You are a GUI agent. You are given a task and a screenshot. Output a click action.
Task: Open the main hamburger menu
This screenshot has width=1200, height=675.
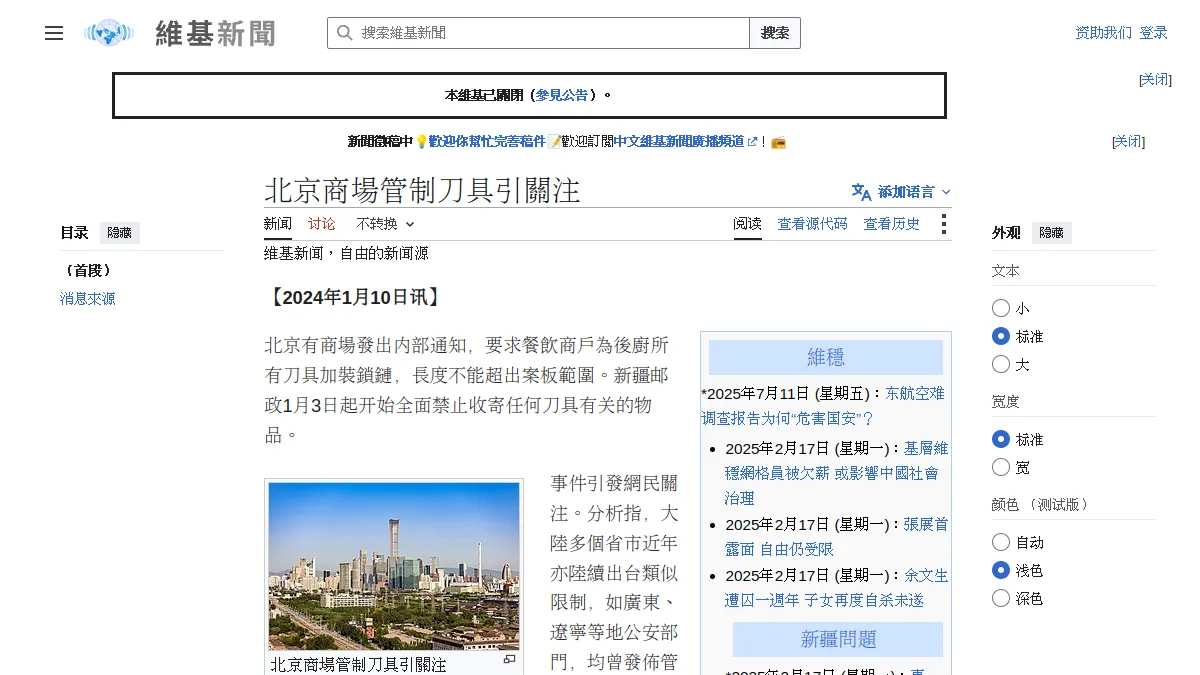(x=54, y=33)
